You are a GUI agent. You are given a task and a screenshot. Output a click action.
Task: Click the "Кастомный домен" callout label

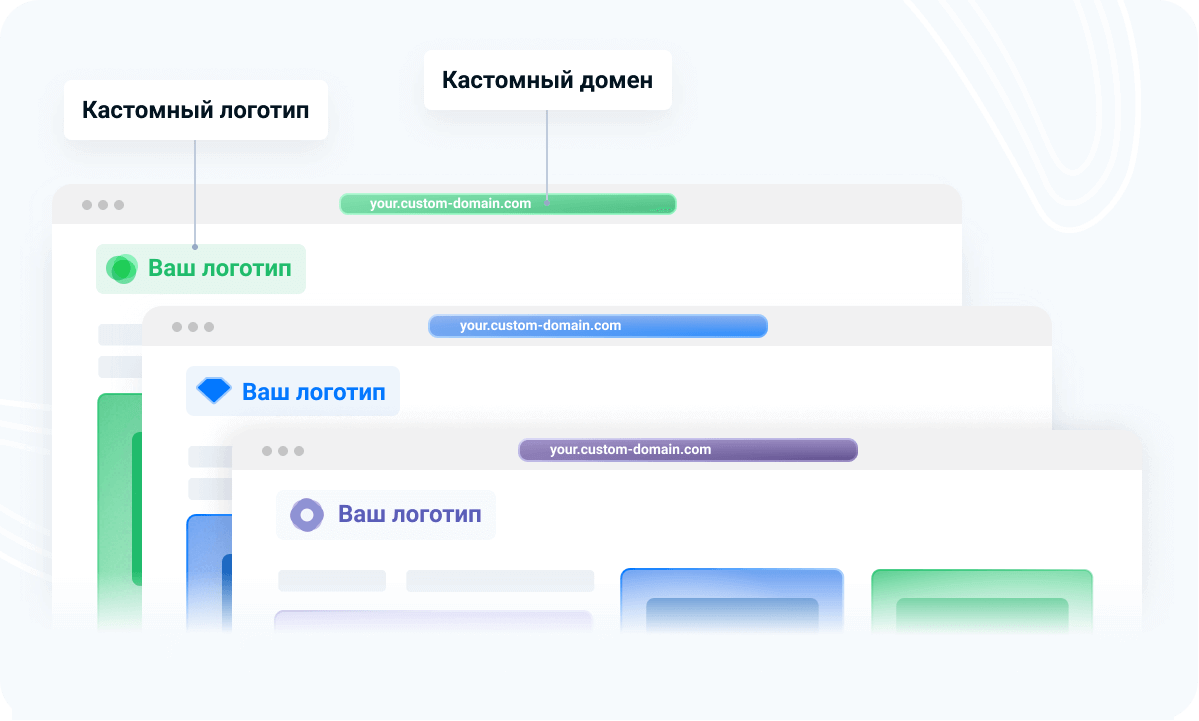coord(547,80)
